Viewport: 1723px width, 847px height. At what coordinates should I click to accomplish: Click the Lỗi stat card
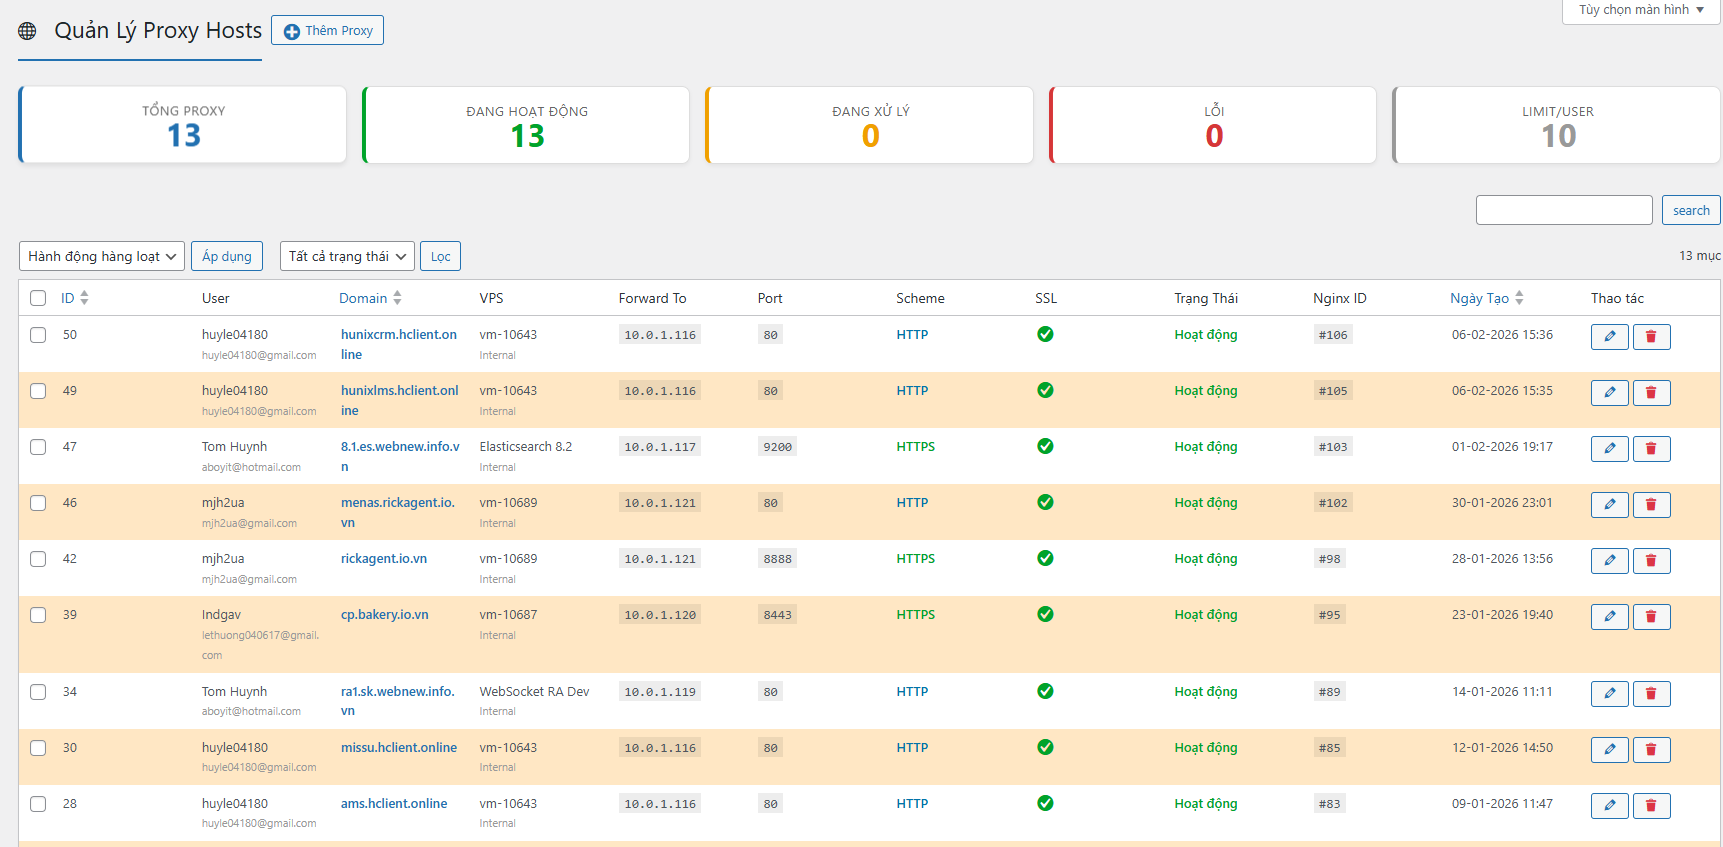(1214, 125)
